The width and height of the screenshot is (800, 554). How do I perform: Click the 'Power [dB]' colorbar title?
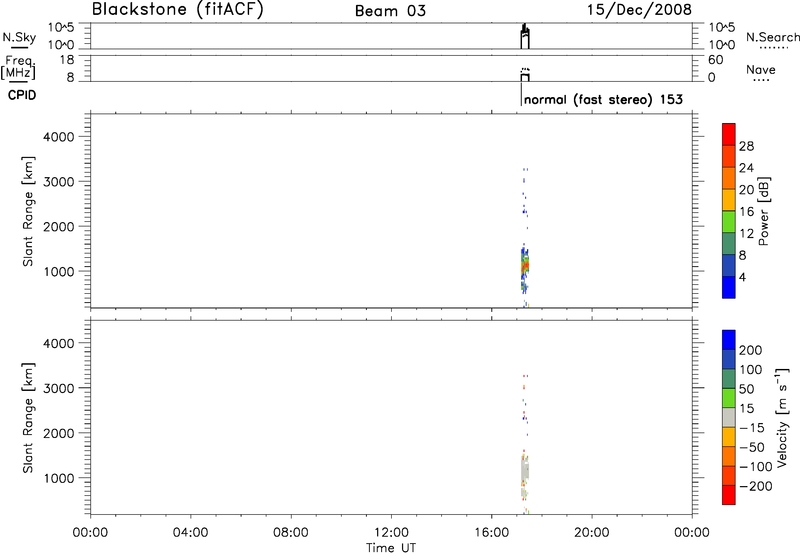pos(763,211)
